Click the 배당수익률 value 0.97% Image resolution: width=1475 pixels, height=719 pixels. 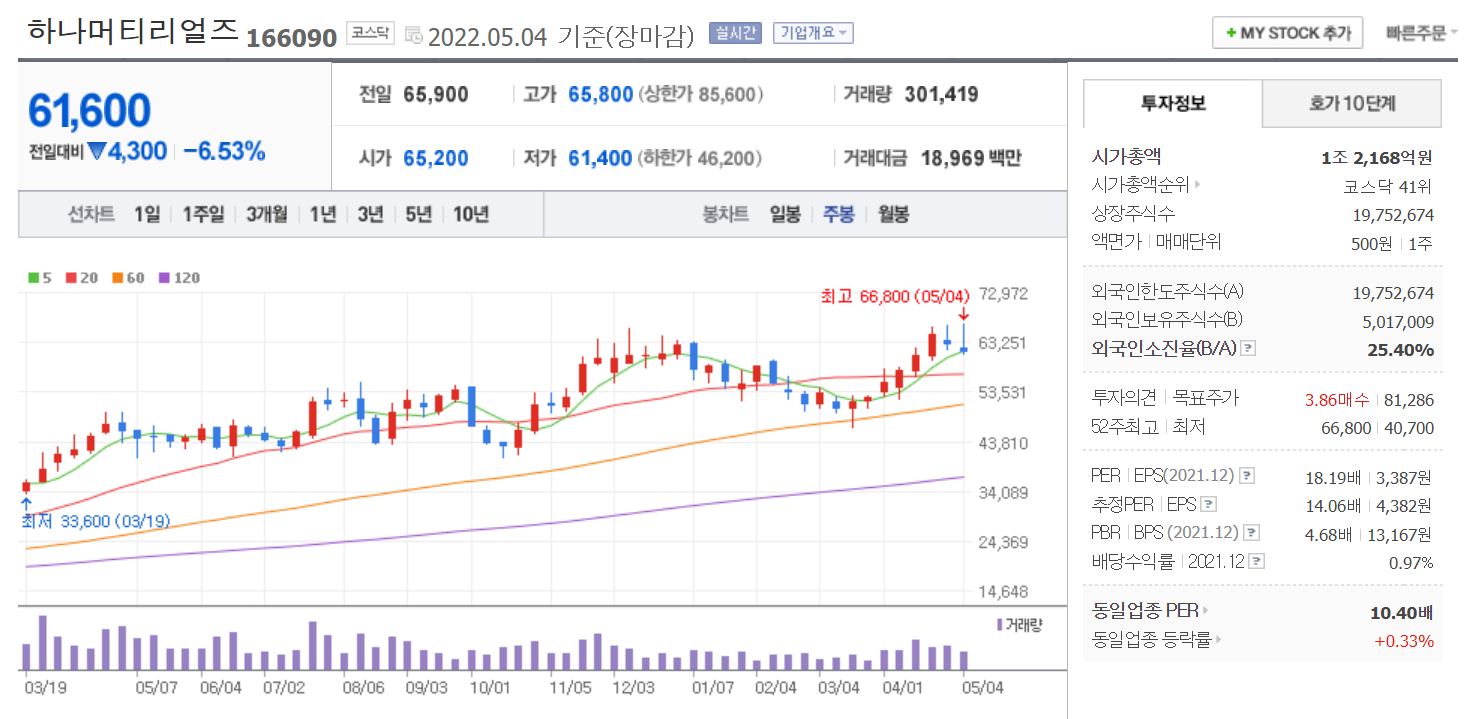coord(1412,563)
